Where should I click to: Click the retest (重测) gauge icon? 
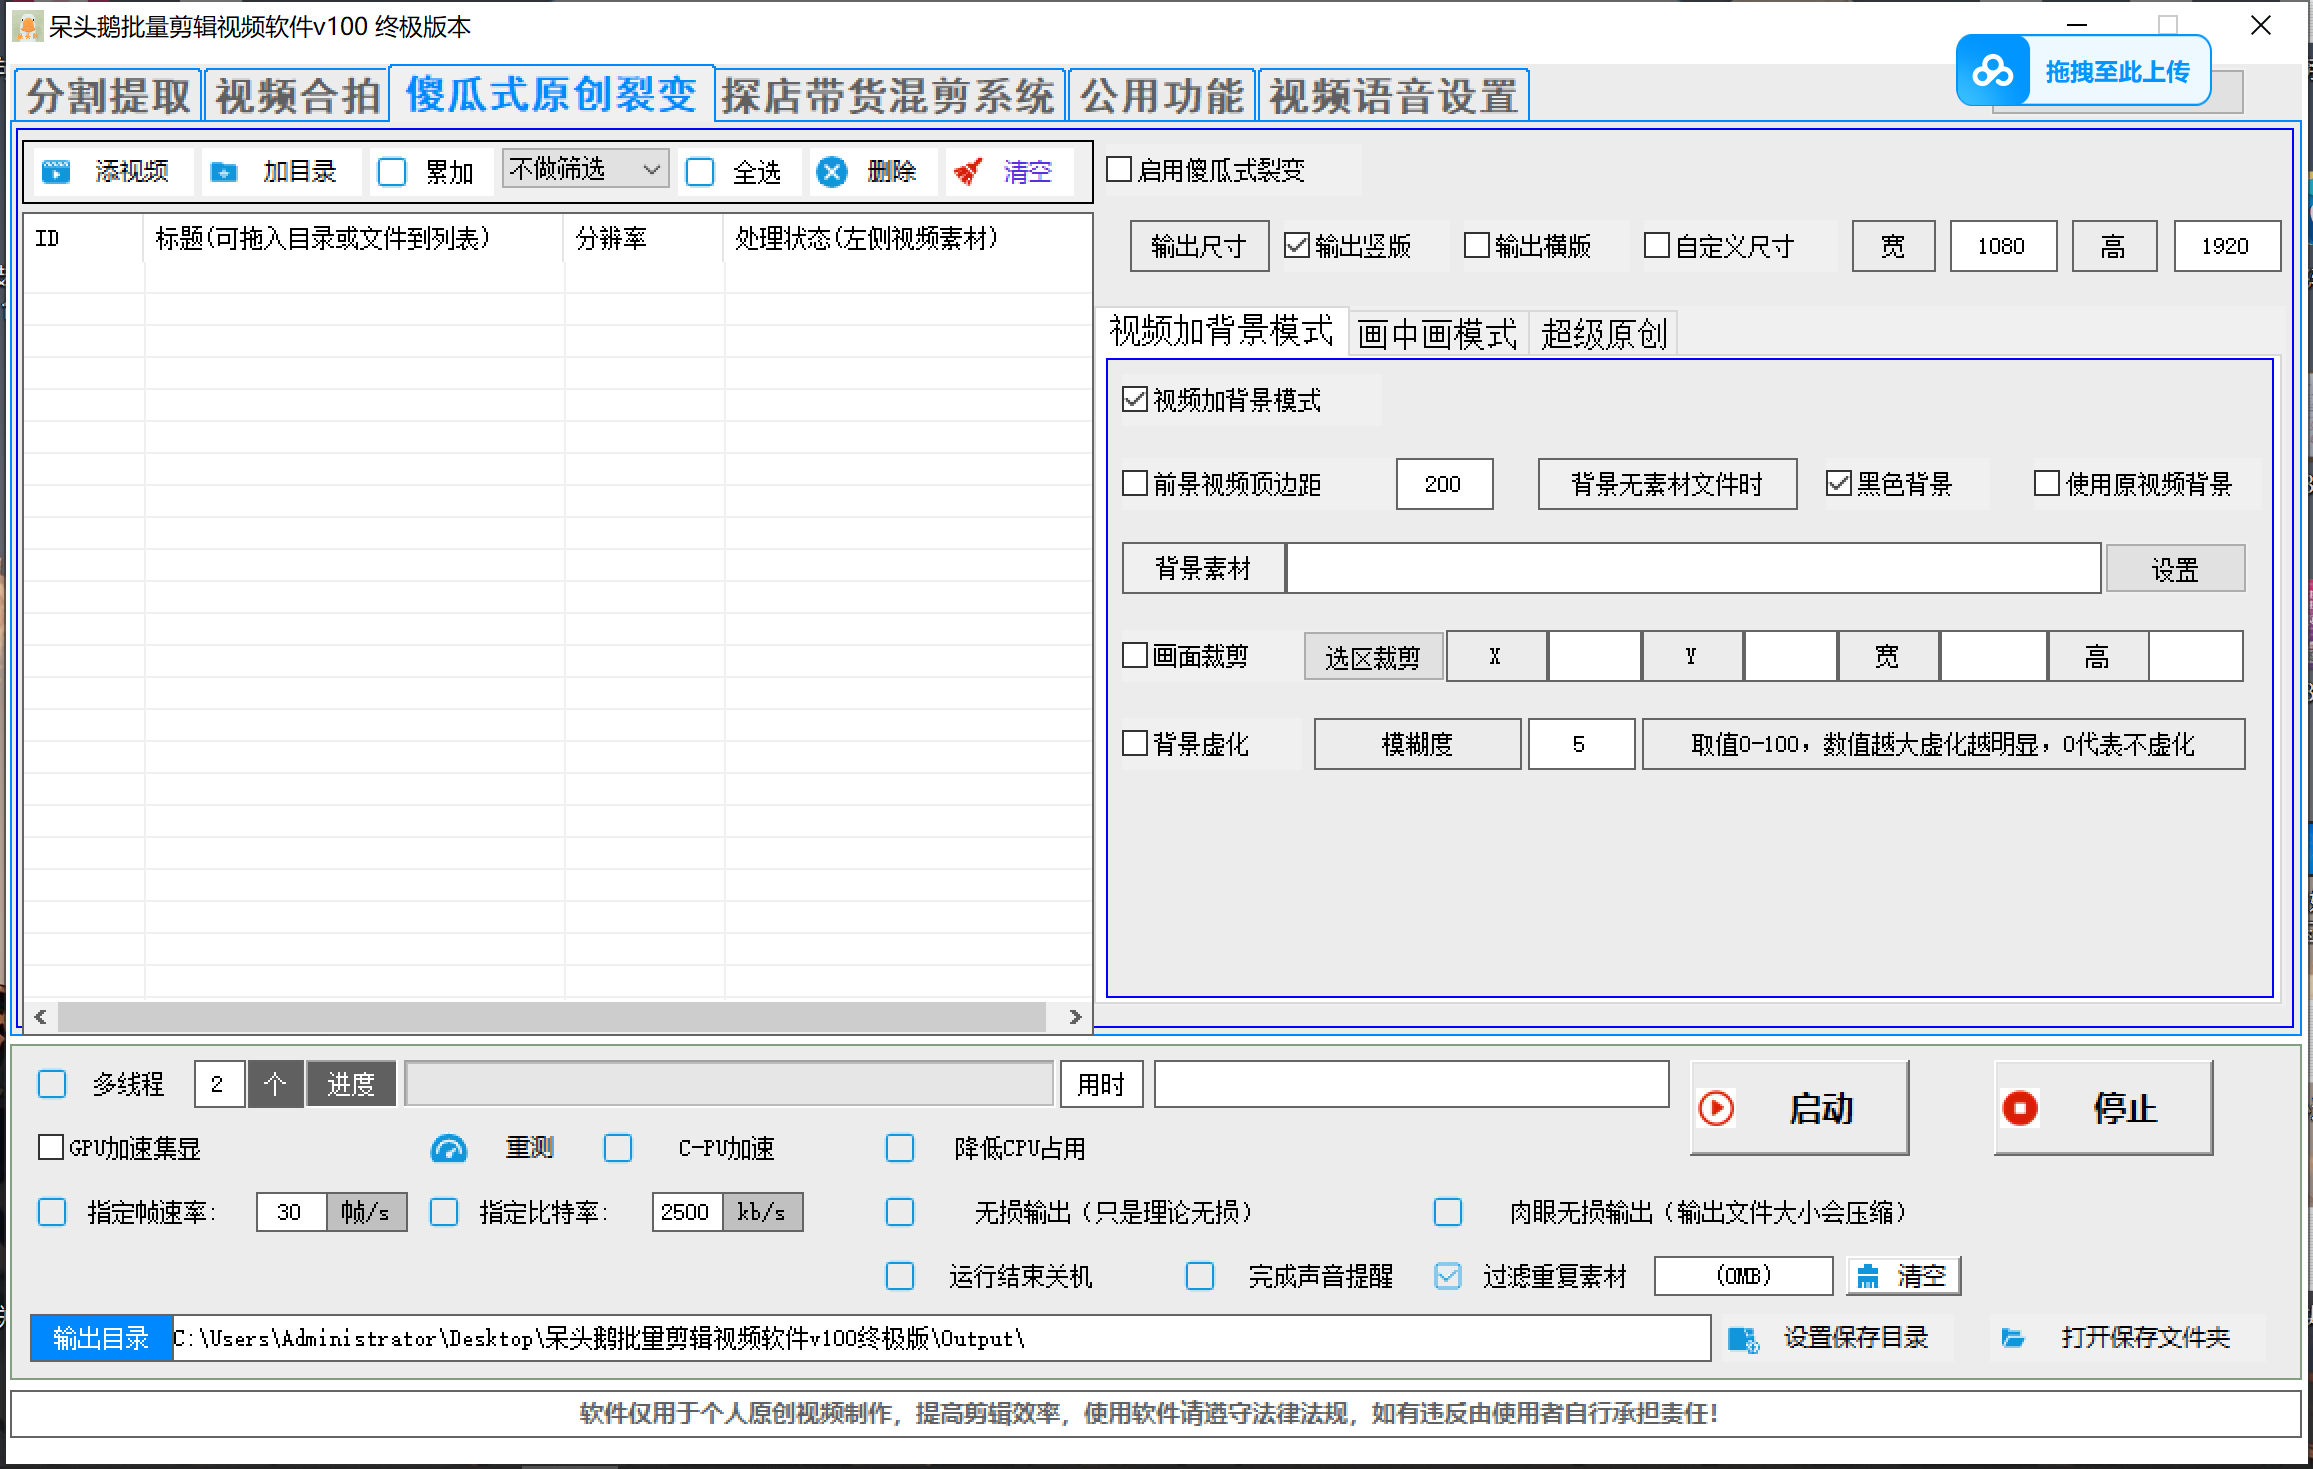(449, 1148)
